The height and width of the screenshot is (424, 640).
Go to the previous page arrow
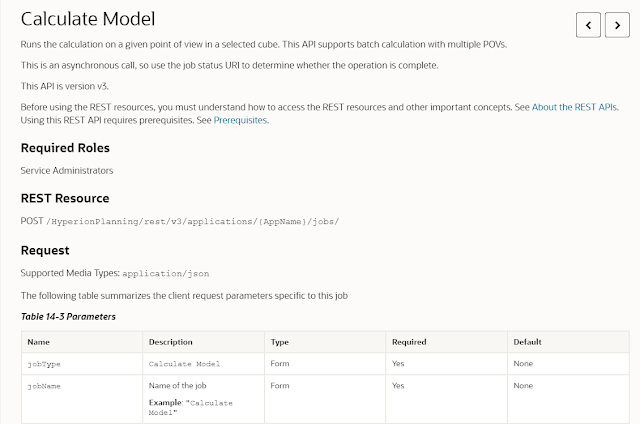pyautogui.click(x=589, y=23)
